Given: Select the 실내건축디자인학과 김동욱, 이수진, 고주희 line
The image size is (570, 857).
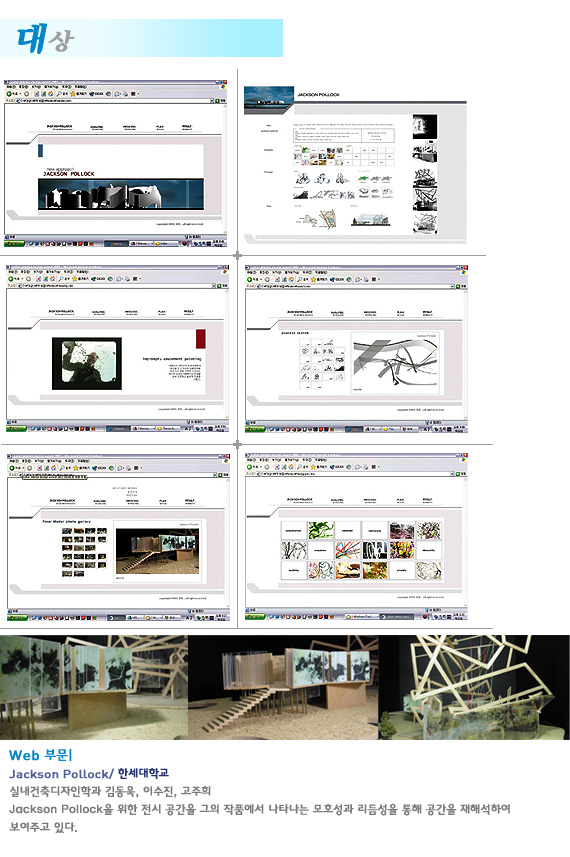Looking at the screenshot, I should point(110,791).
